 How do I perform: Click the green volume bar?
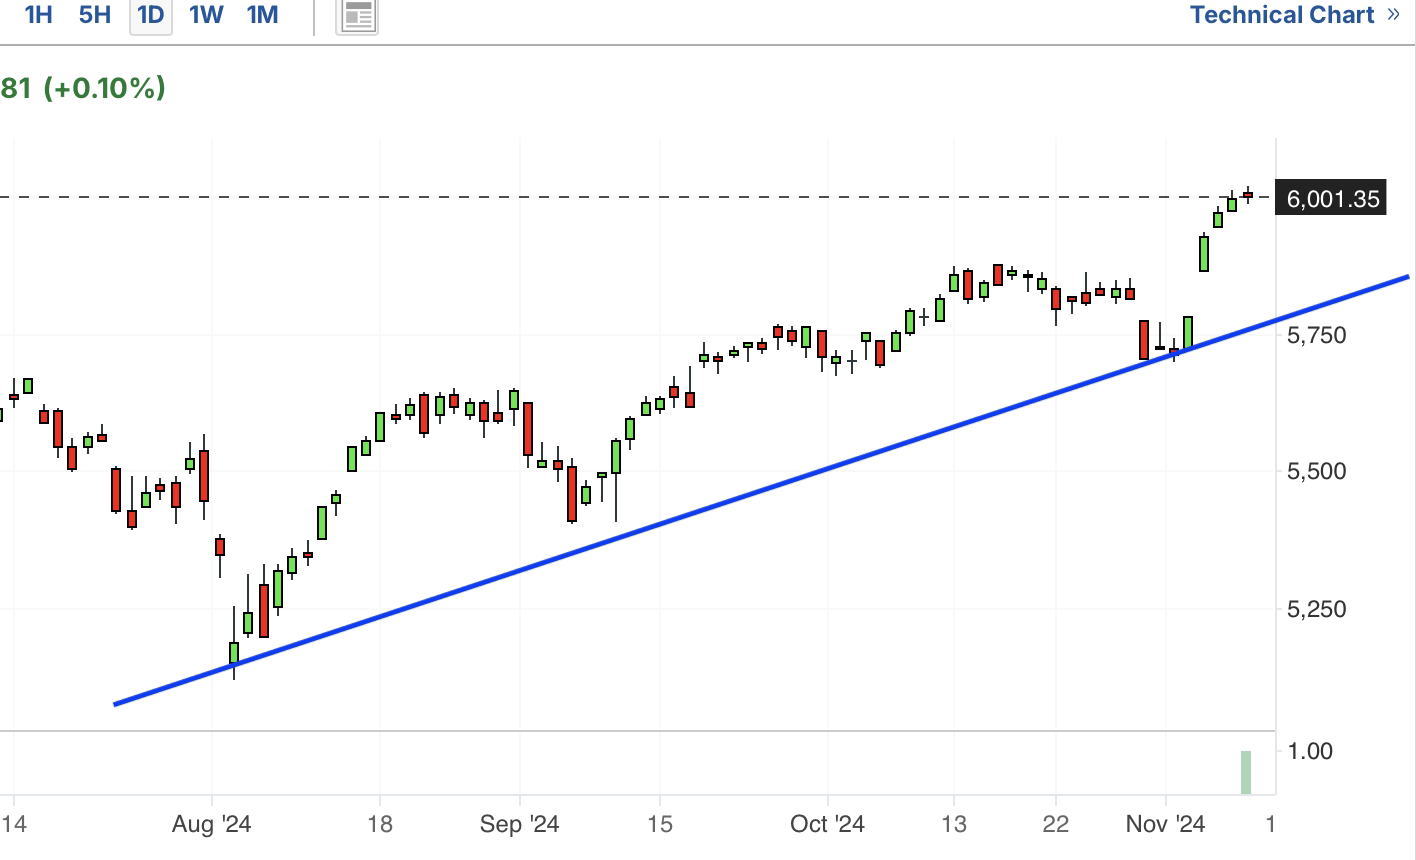click(x=1246, y=772)
